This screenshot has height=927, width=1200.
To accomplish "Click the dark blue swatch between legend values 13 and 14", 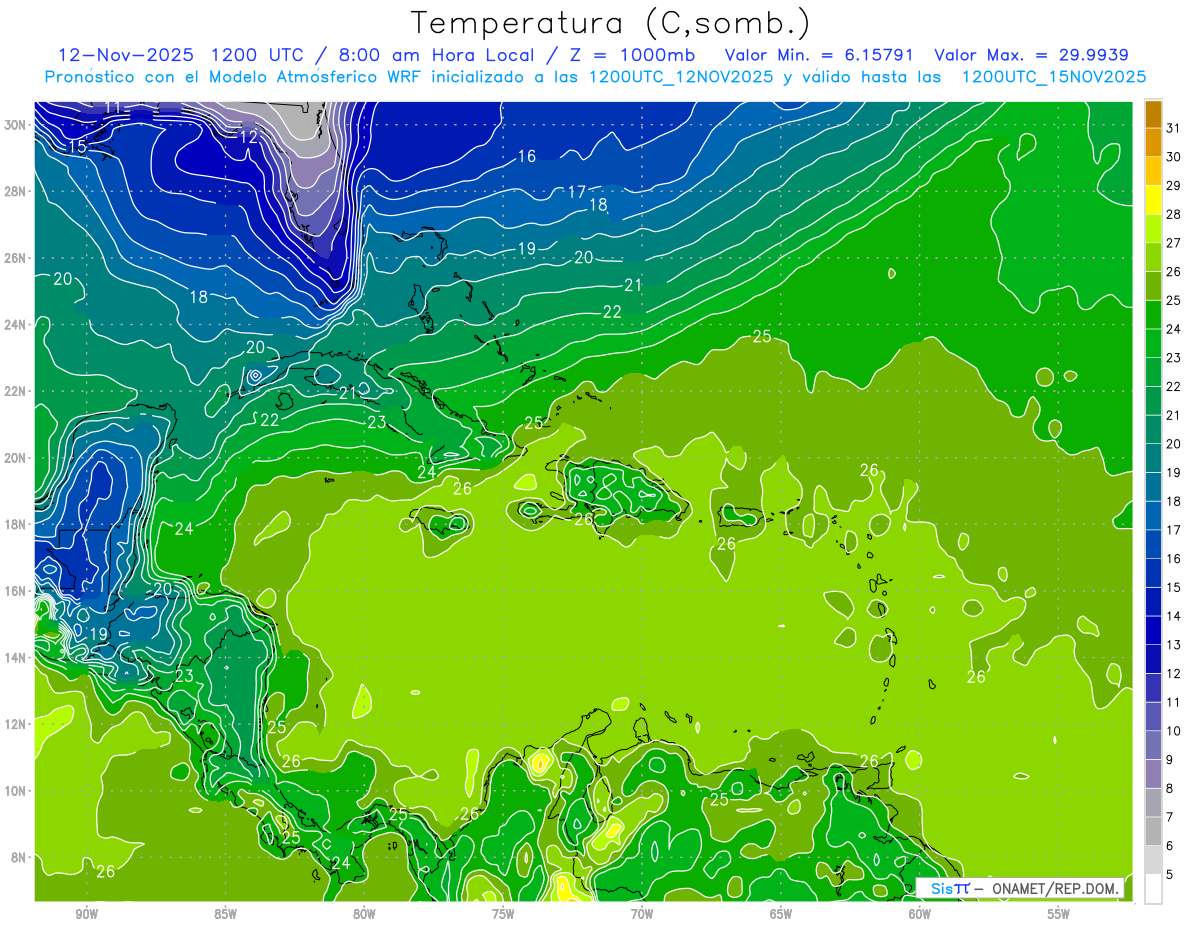I will pyautogui.click(x=1153, y=630).
